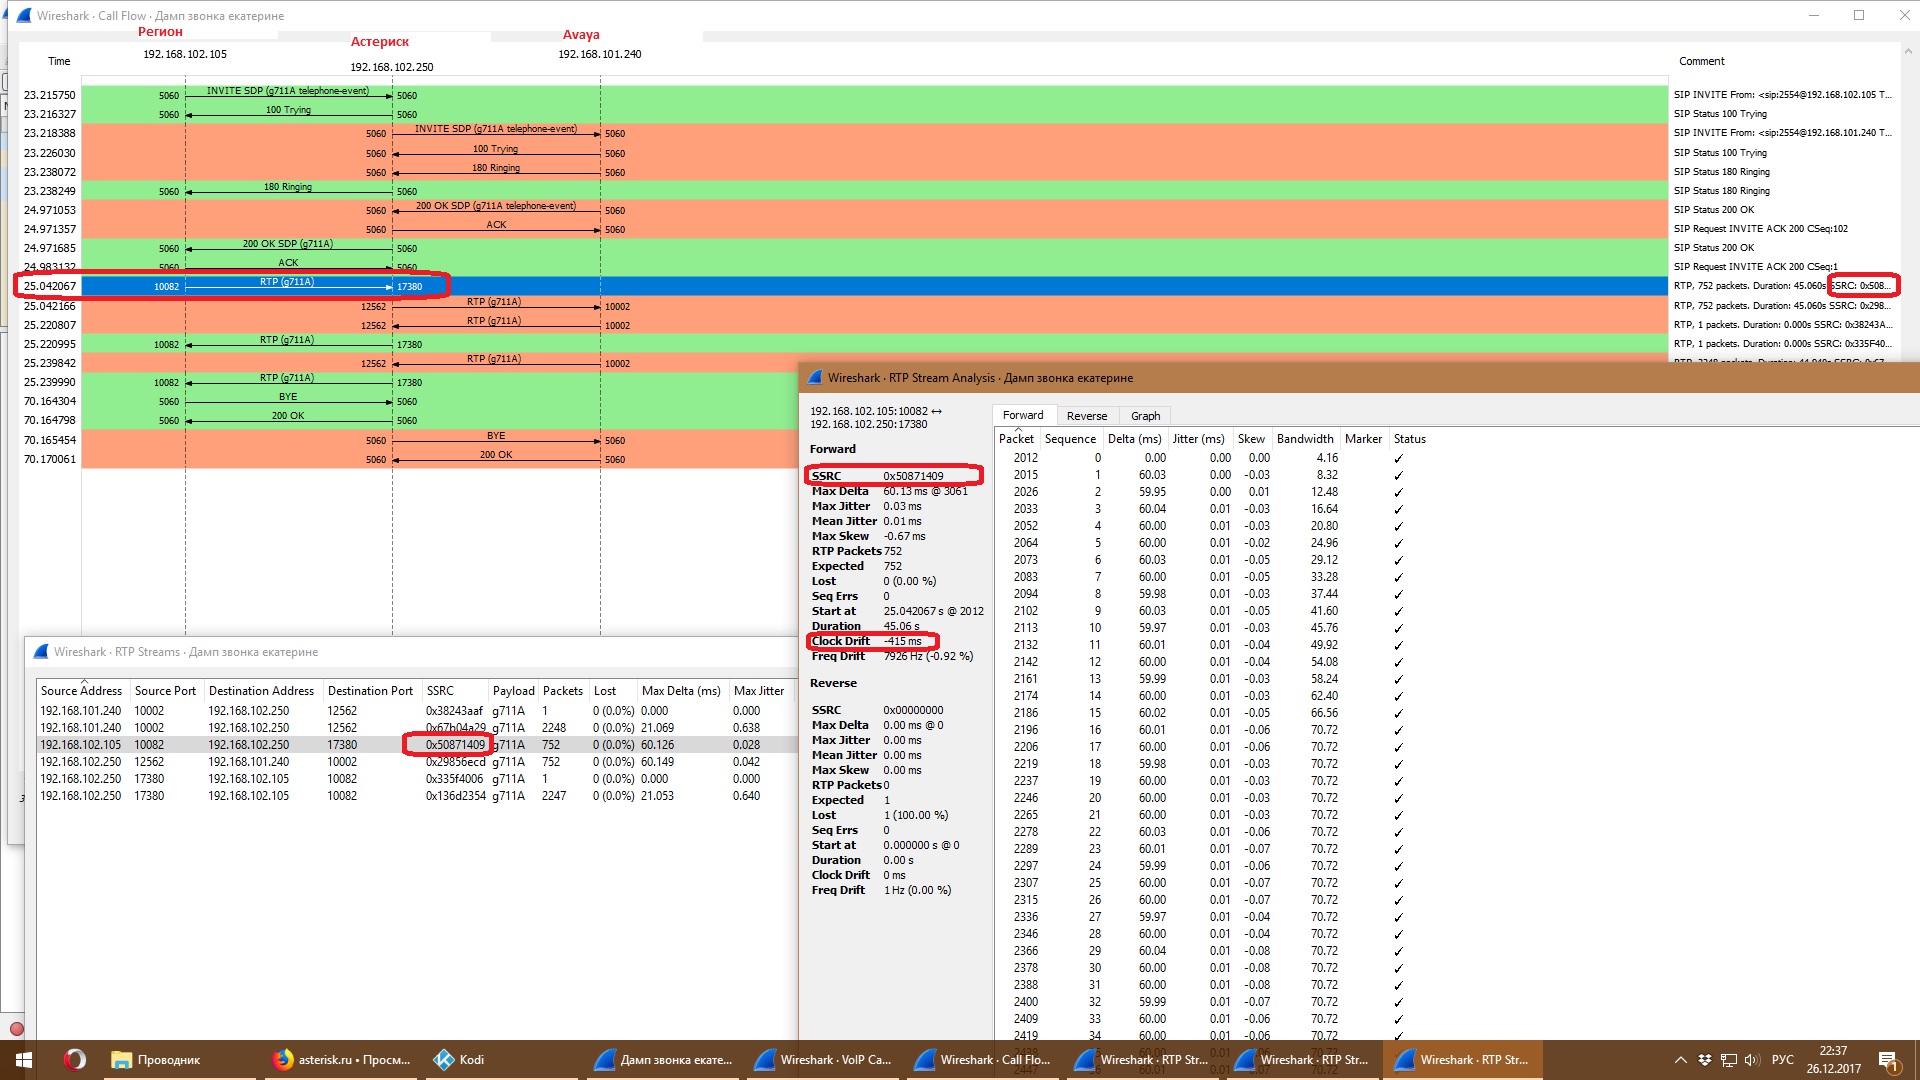Open Проводник file explorer taskbar item
Viewport: 1920px width, 1080px height.
(157, 1059)
